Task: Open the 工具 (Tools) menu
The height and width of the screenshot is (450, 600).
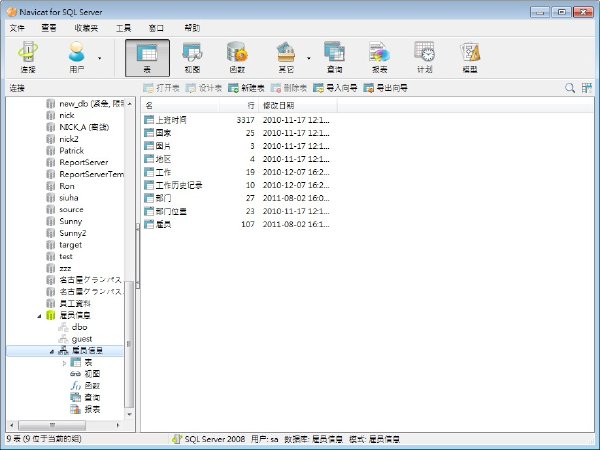Action: click(x=123, y=28)
